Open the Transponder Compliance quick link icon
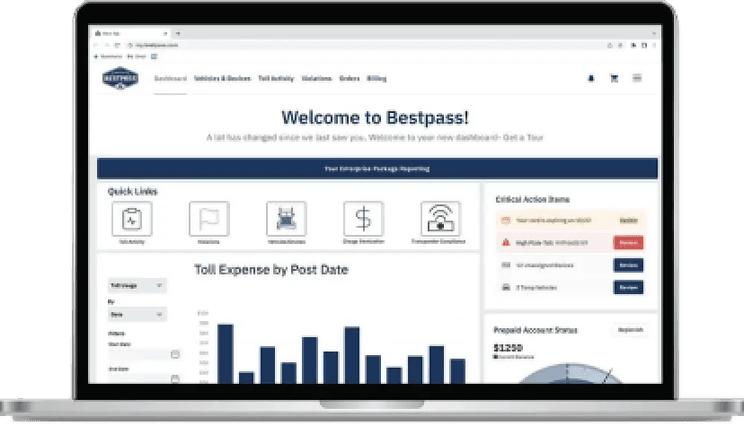The width and height of the screenshot is (744, 434). pyautogui.click(x=440, y=218)
